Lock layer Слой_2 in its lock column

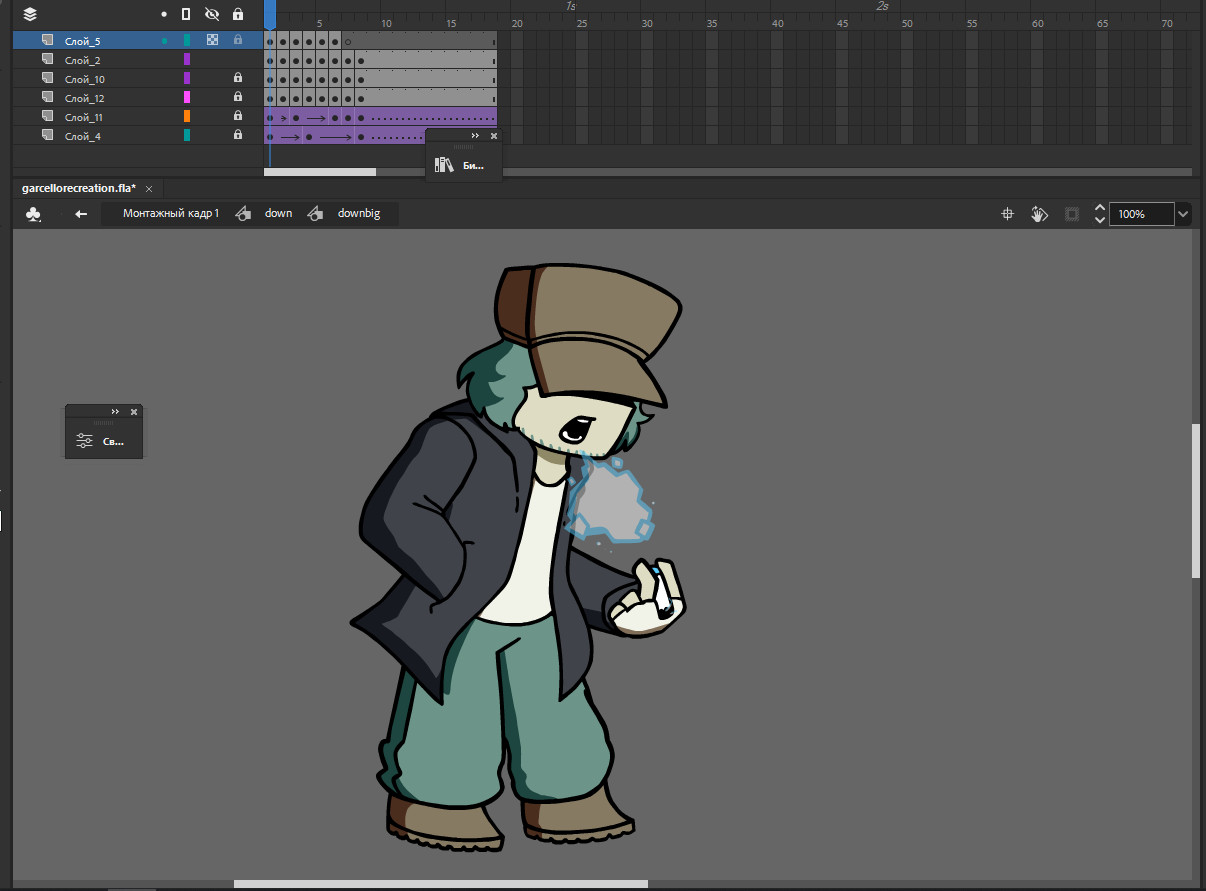[238, 59]
